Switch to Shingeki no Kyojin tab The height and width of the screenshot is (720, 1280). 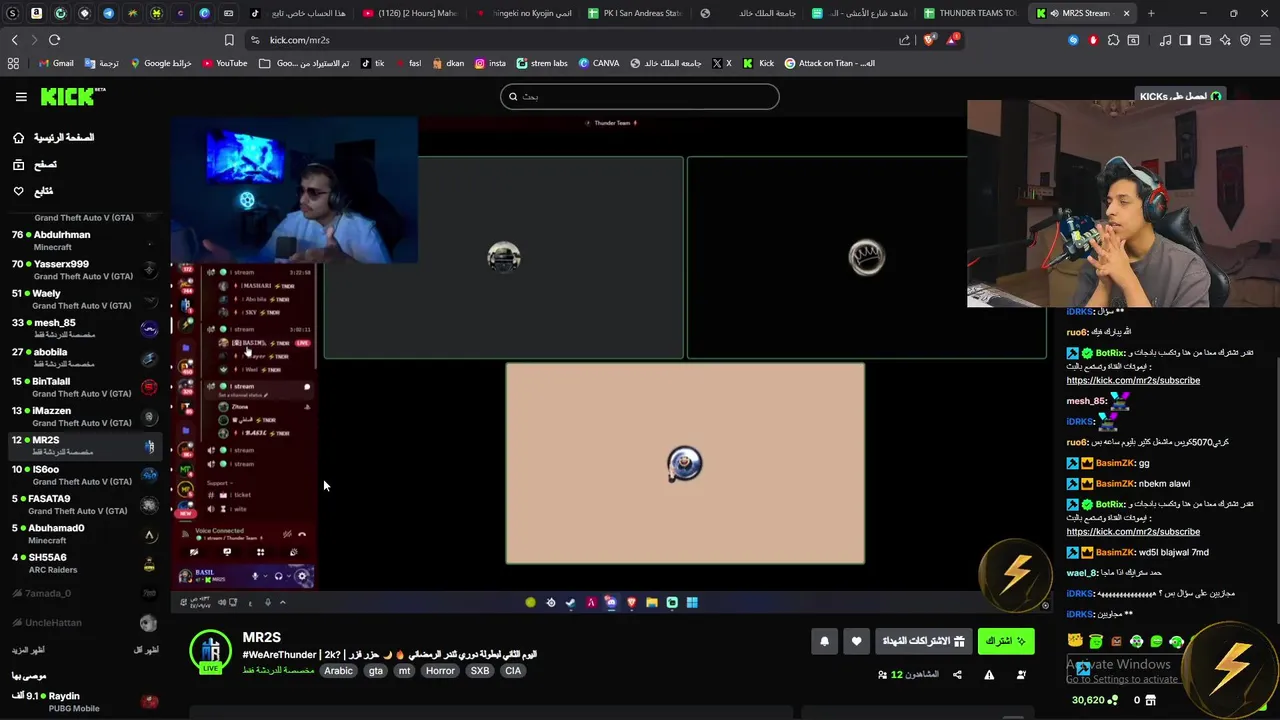tap(522, 13)
